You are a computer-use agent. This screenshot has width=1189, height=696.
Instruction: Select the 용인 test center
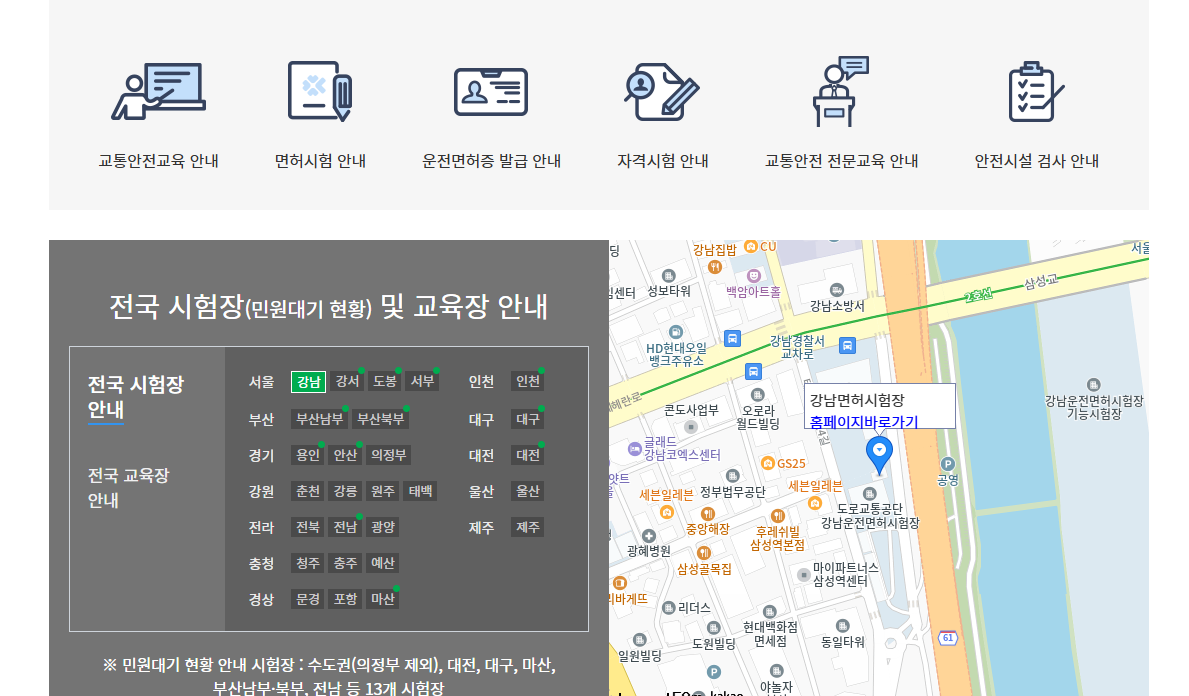click(x=308, y=455)
